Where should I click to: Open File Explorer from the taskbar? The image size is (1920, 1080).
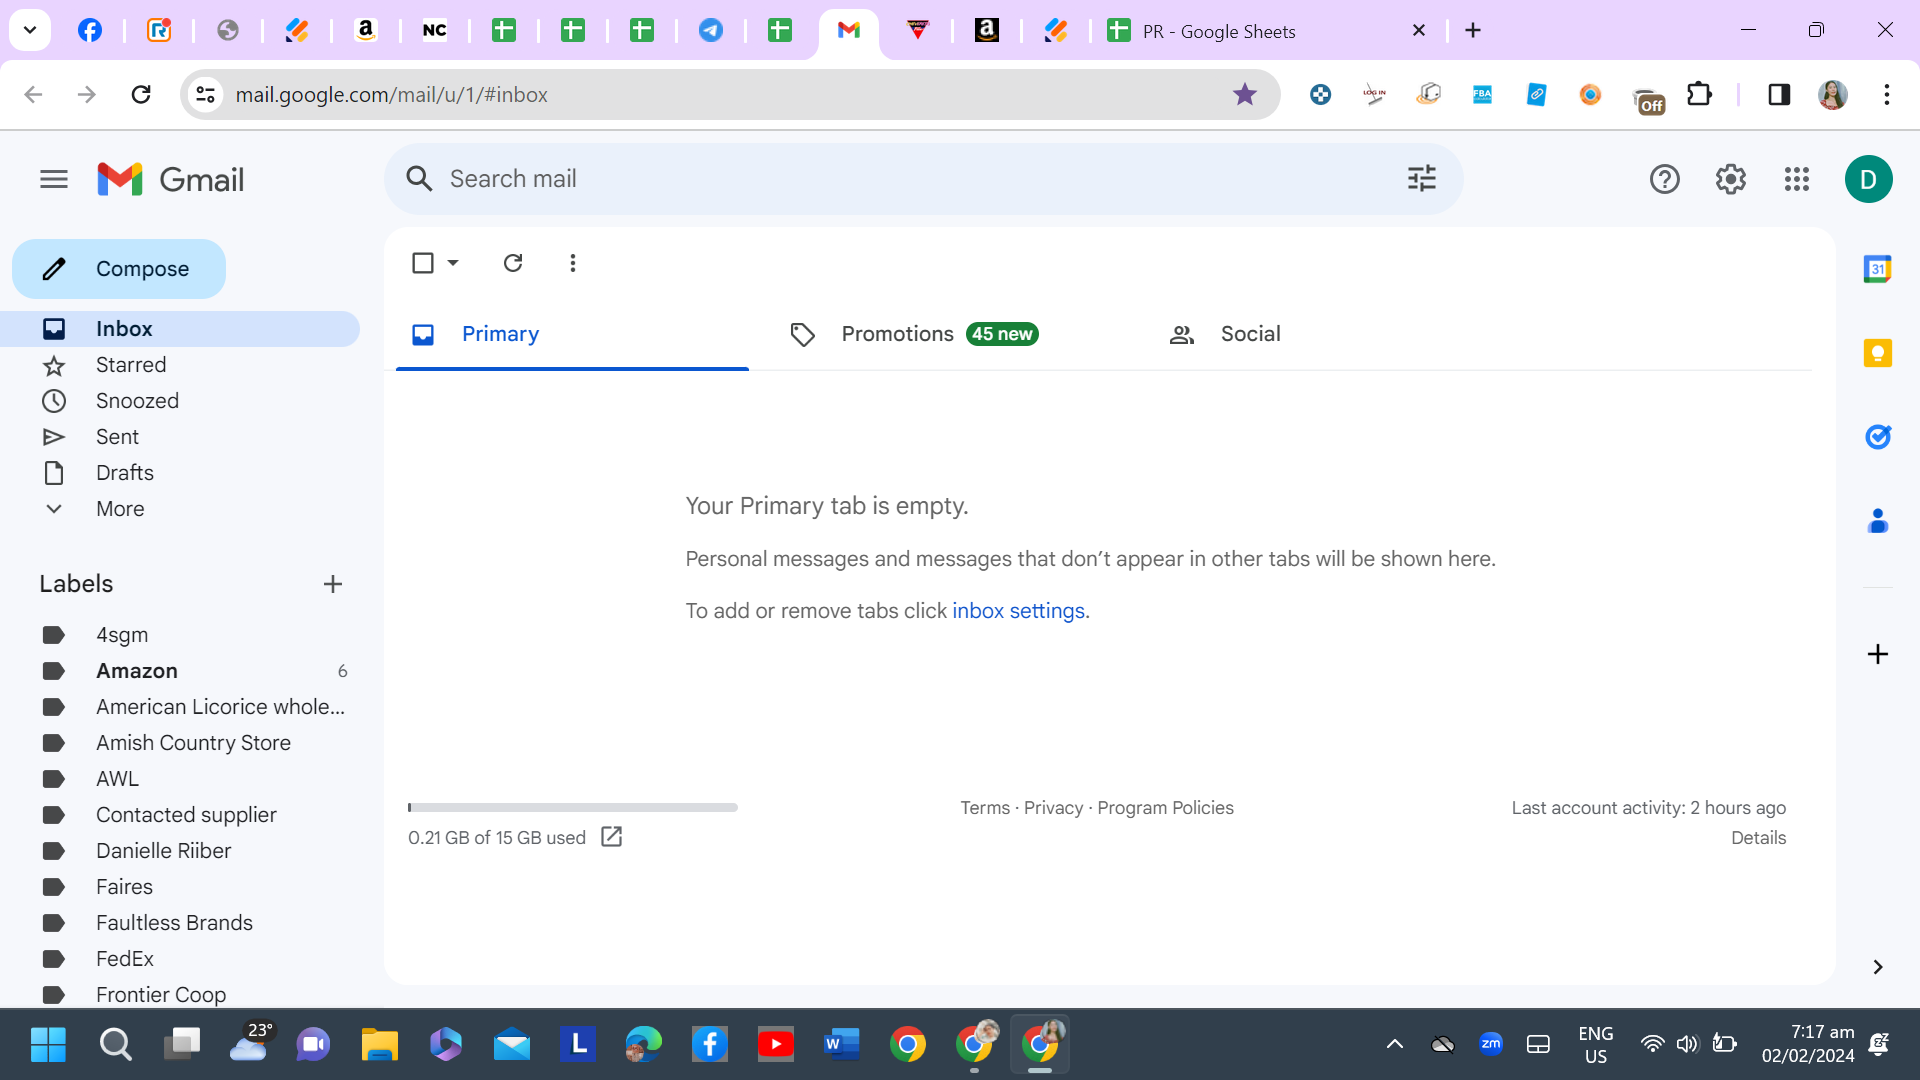pos(379,1044)
